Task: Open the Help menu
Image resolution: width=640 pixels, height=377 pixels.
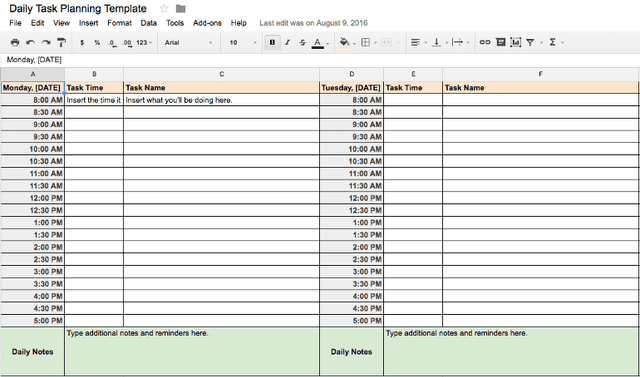Action: click(x=239, y=23)
